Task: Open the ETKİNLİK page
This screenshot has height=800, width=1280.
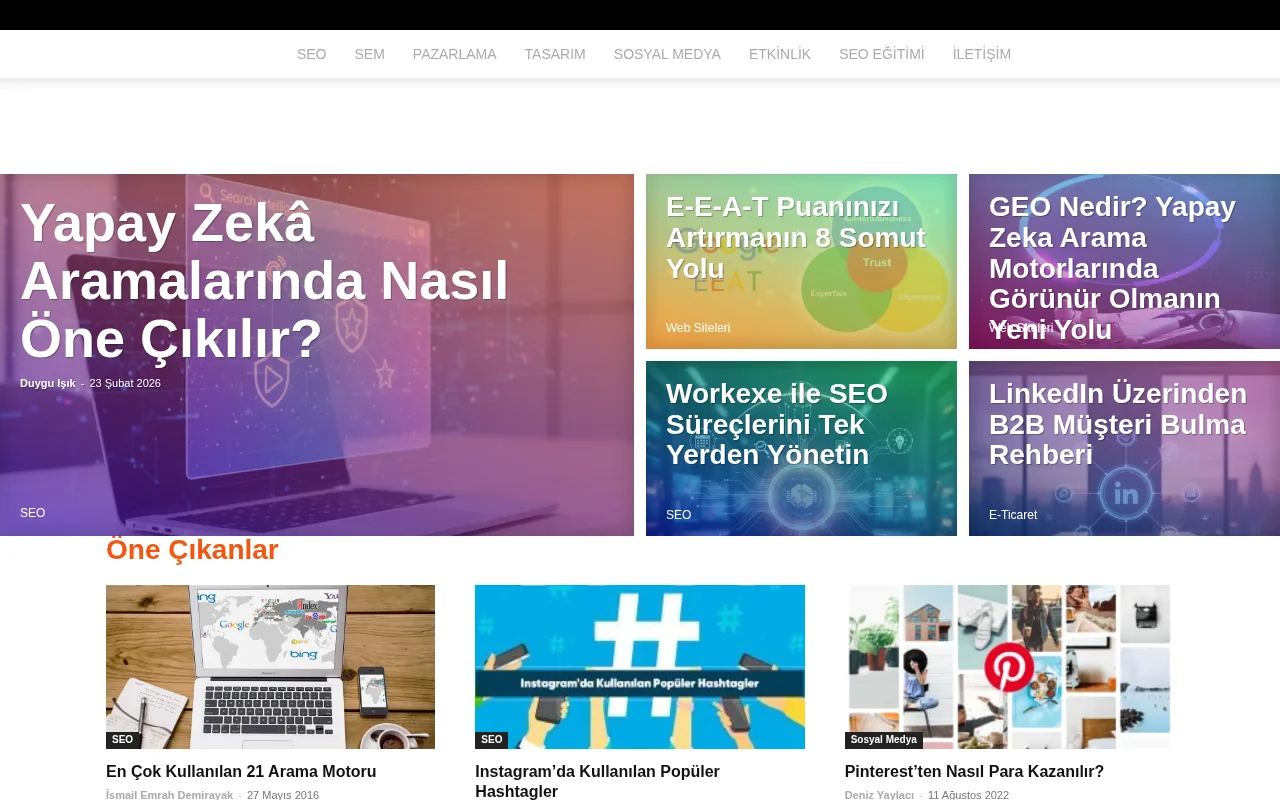Action: tap(780, 54)
